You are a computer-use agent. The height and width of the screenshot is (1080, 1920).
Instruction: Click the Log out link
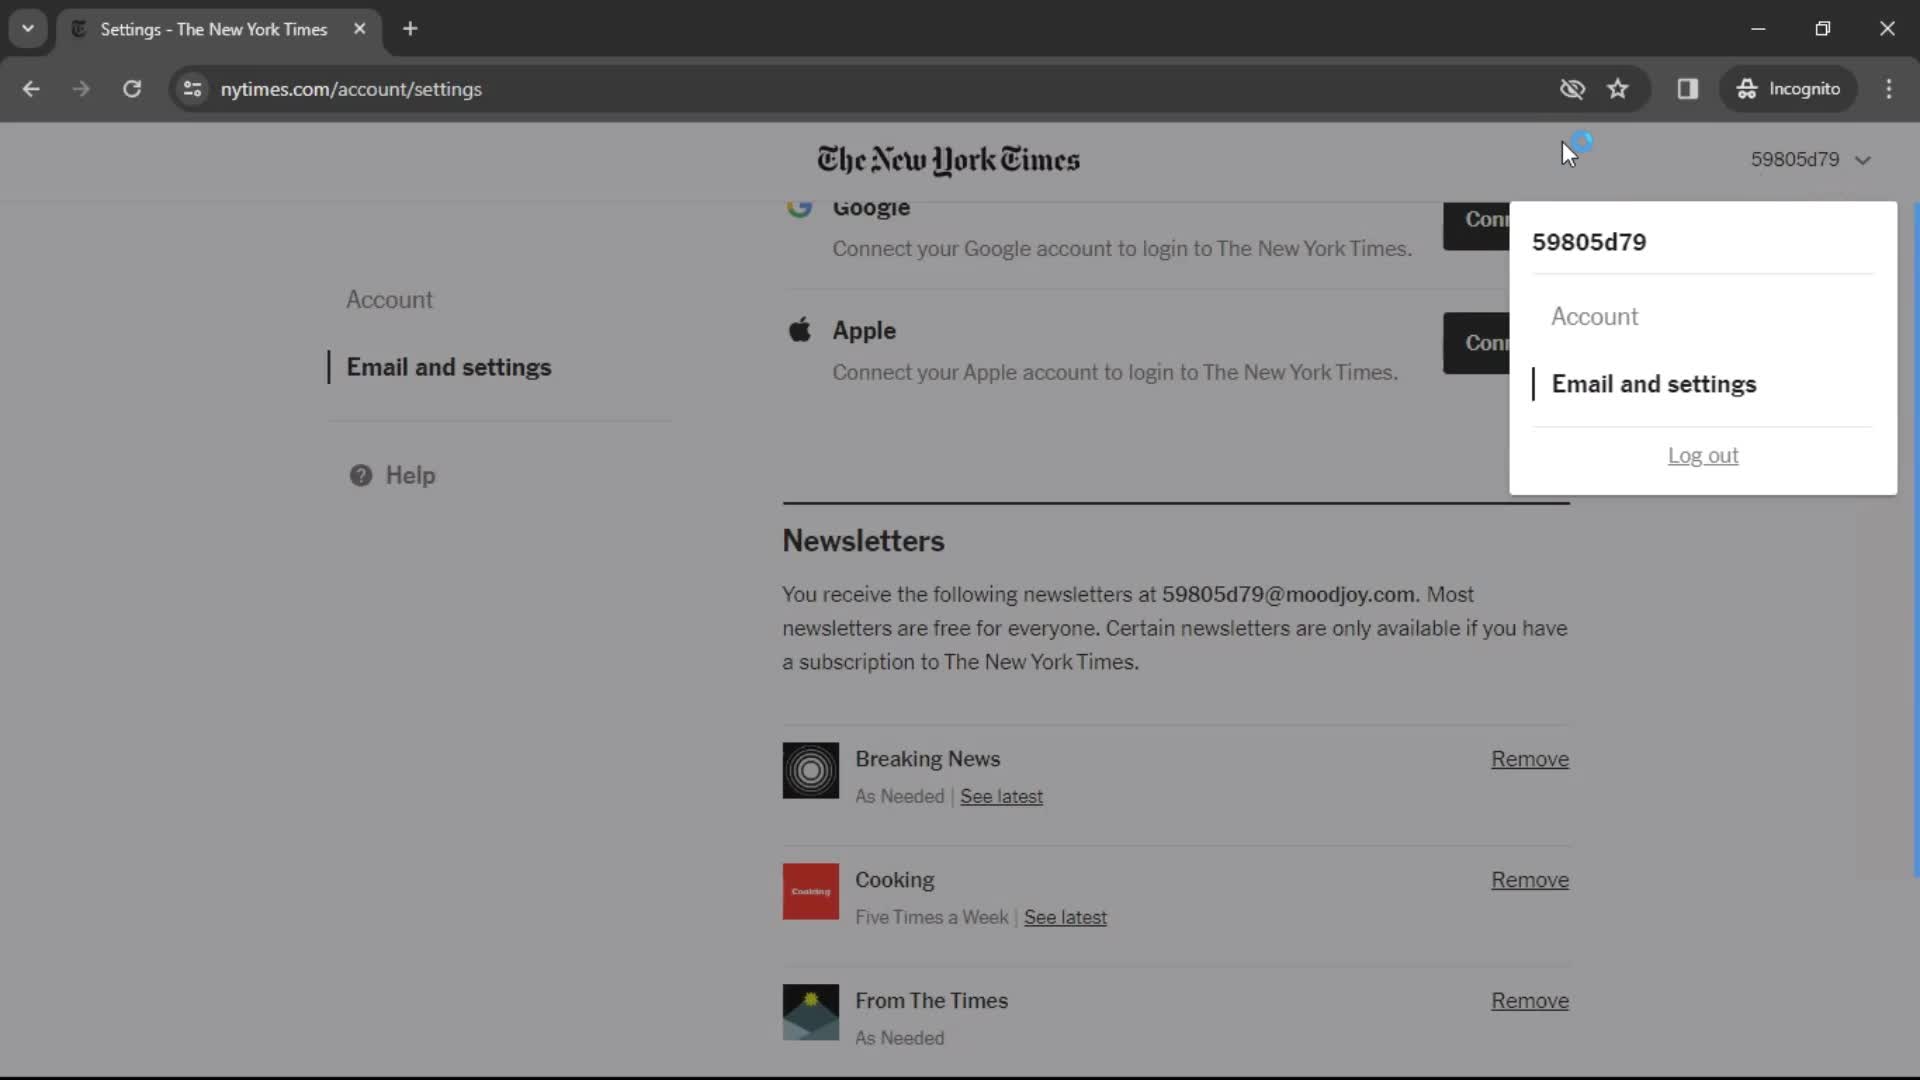1703,456
